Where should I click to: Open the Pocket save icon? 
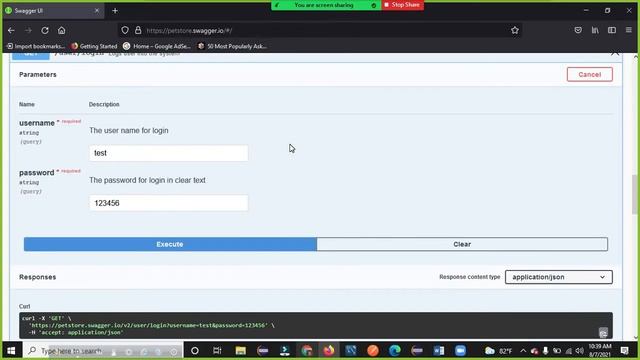pos(578,30)
